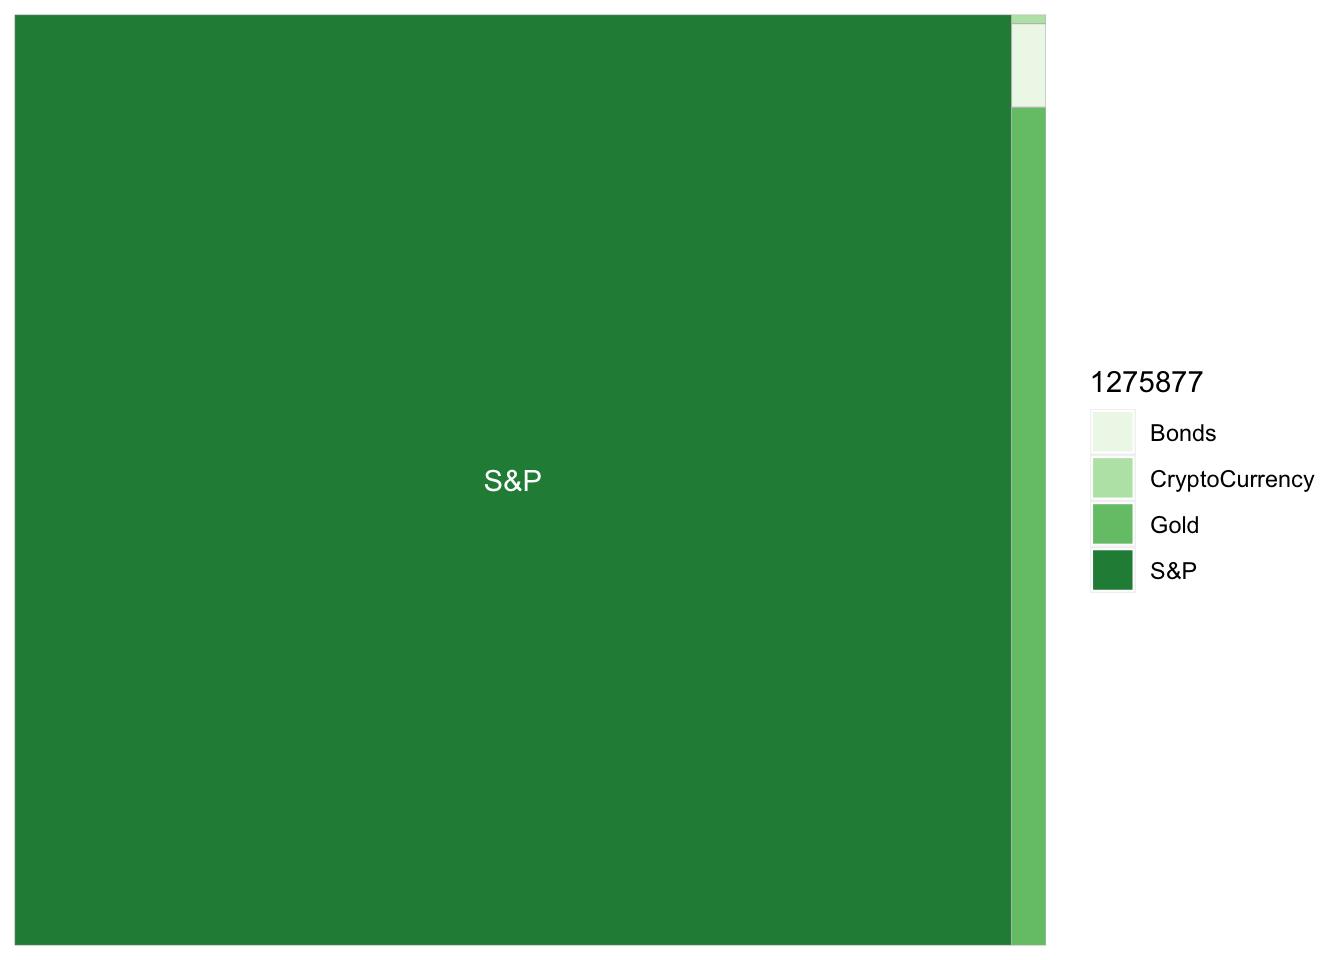Click the Bonds legend color swatch
1344x960 pixels.
tap(1112, 433)
